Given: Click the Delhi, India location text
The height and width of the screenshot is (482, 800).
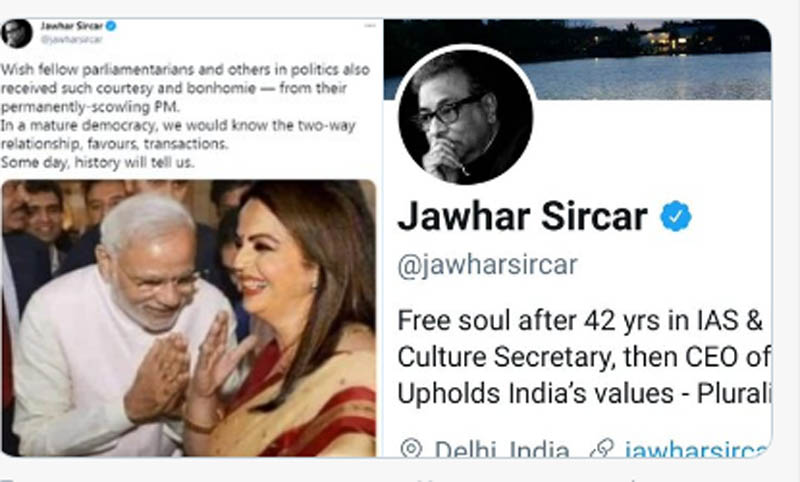Looking at the screenshot, I should pyautogui.click(x=502, y=449).
